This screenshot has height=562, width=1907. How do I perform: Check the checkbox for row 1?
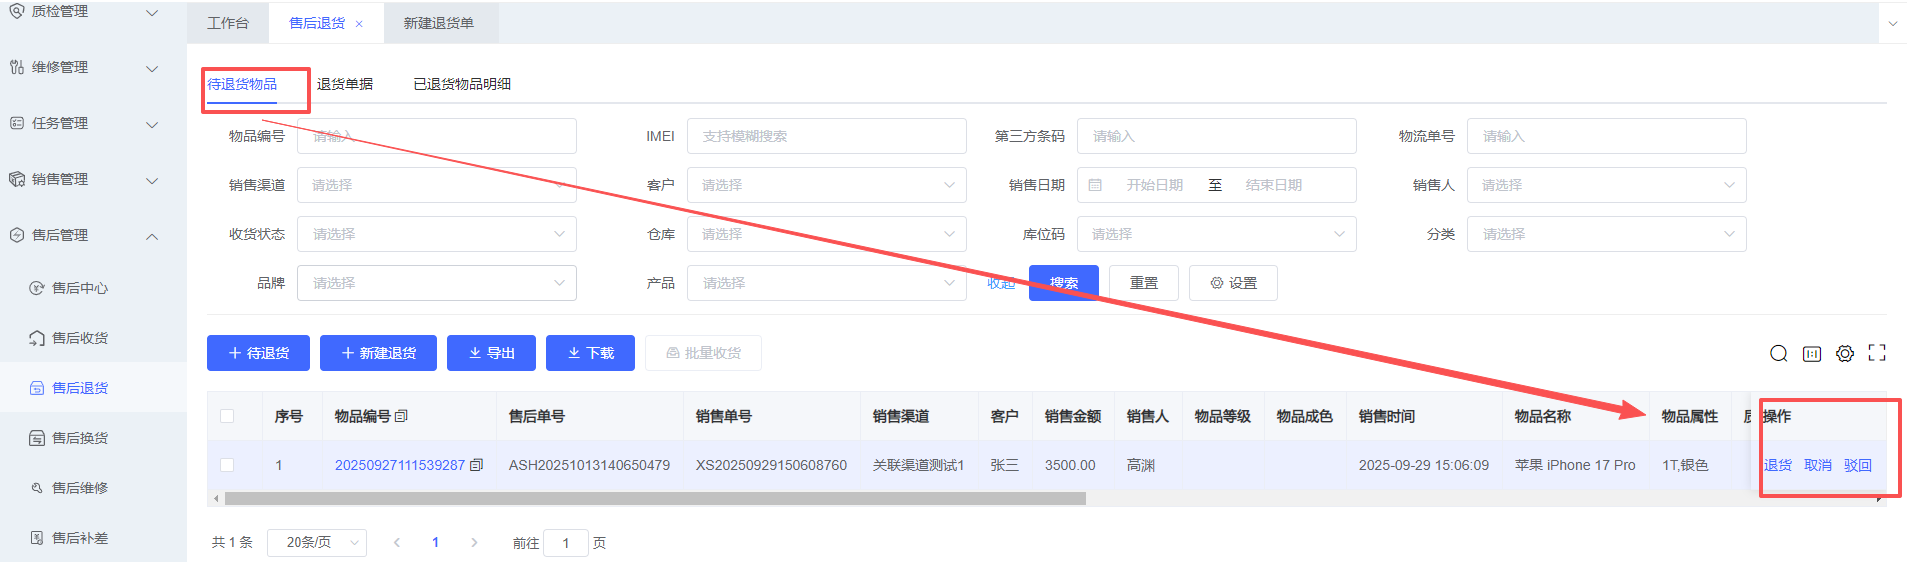pos(227,465)
